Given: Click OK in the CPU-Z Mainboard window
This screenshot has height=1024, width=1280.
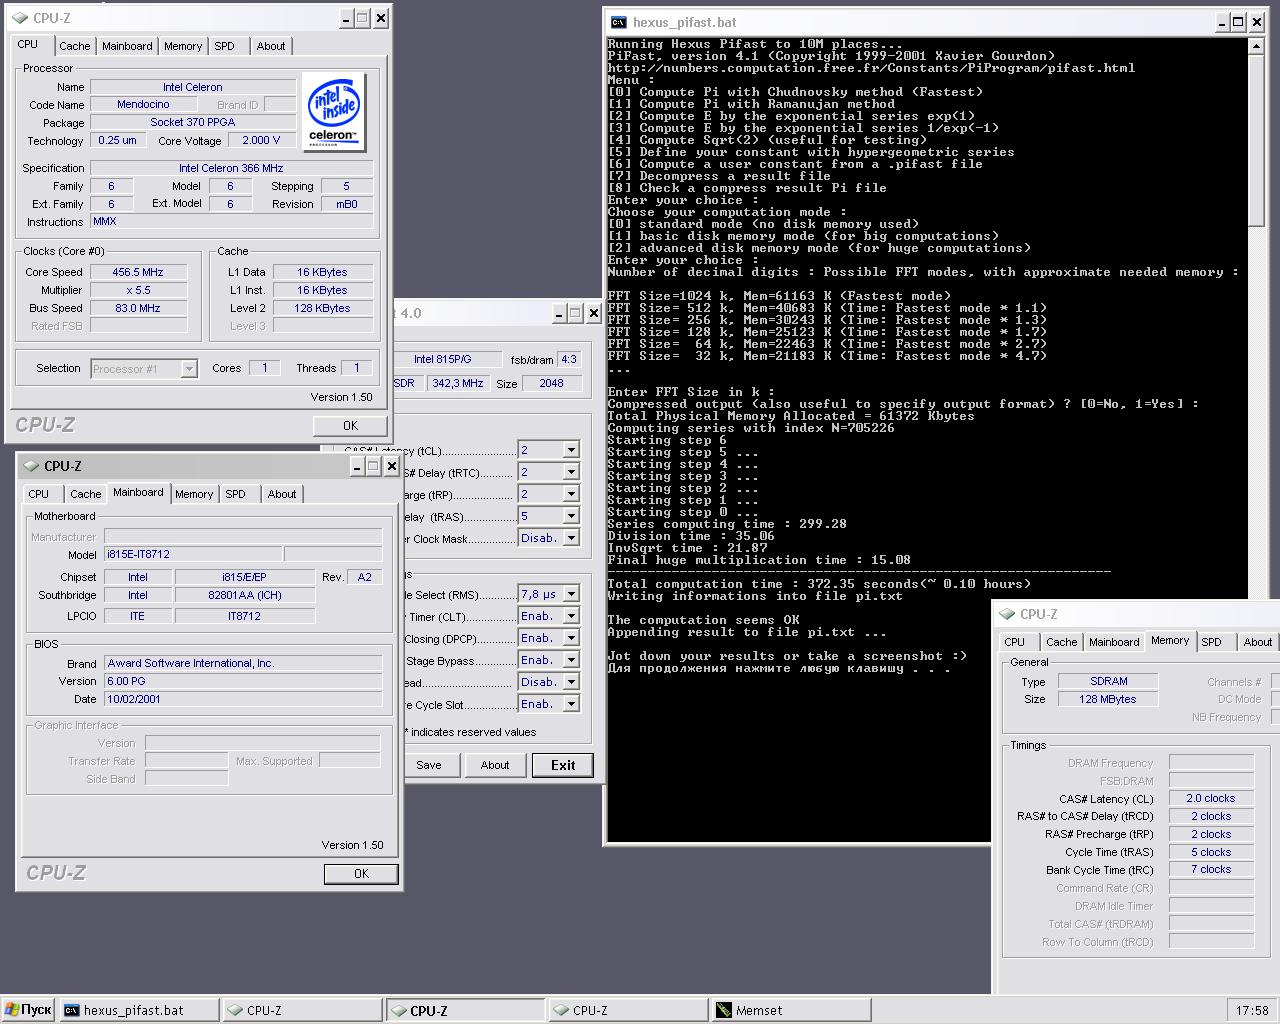Looking at the screenshot, I should point(361,873).
